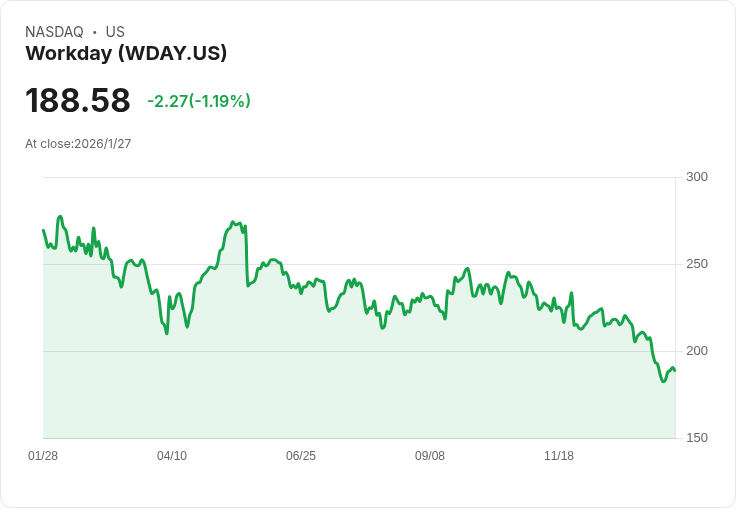Click the 11/18 date axis label
The height and width of the screenshot is (508, 736).
(559, 456)
